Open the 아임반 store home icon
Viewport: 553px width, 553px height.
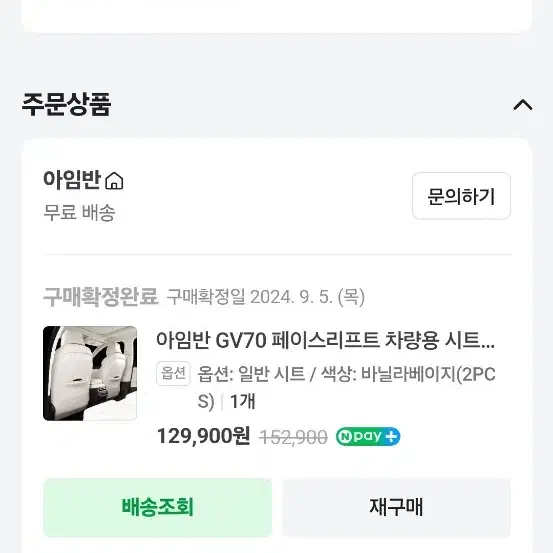point(114,181)
